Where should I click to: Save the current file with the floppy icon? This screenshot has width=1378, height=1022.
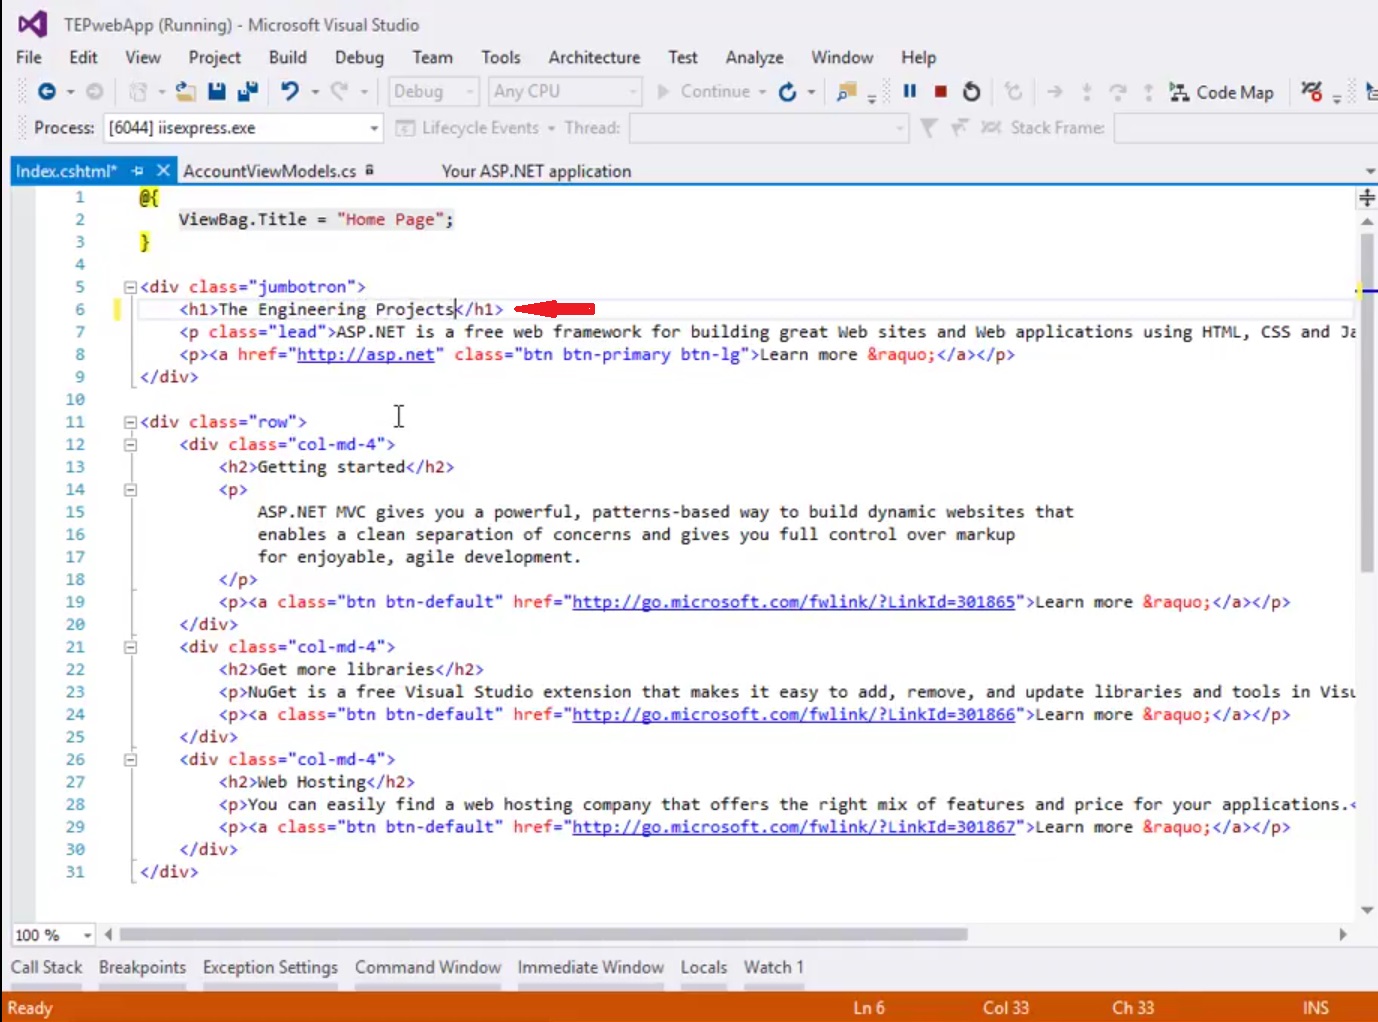click(216, 92)
